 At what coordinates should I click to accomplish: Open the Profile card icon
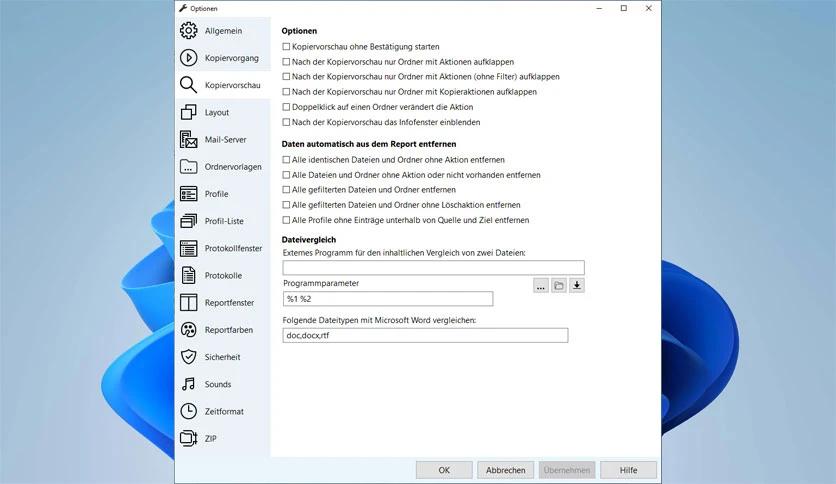pos(188,194)
